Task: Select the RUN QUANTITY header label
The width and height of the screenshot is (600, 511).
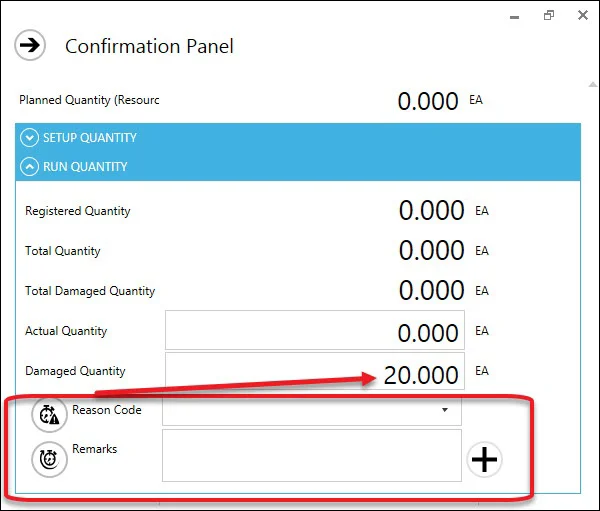Action: click(85, 166)
